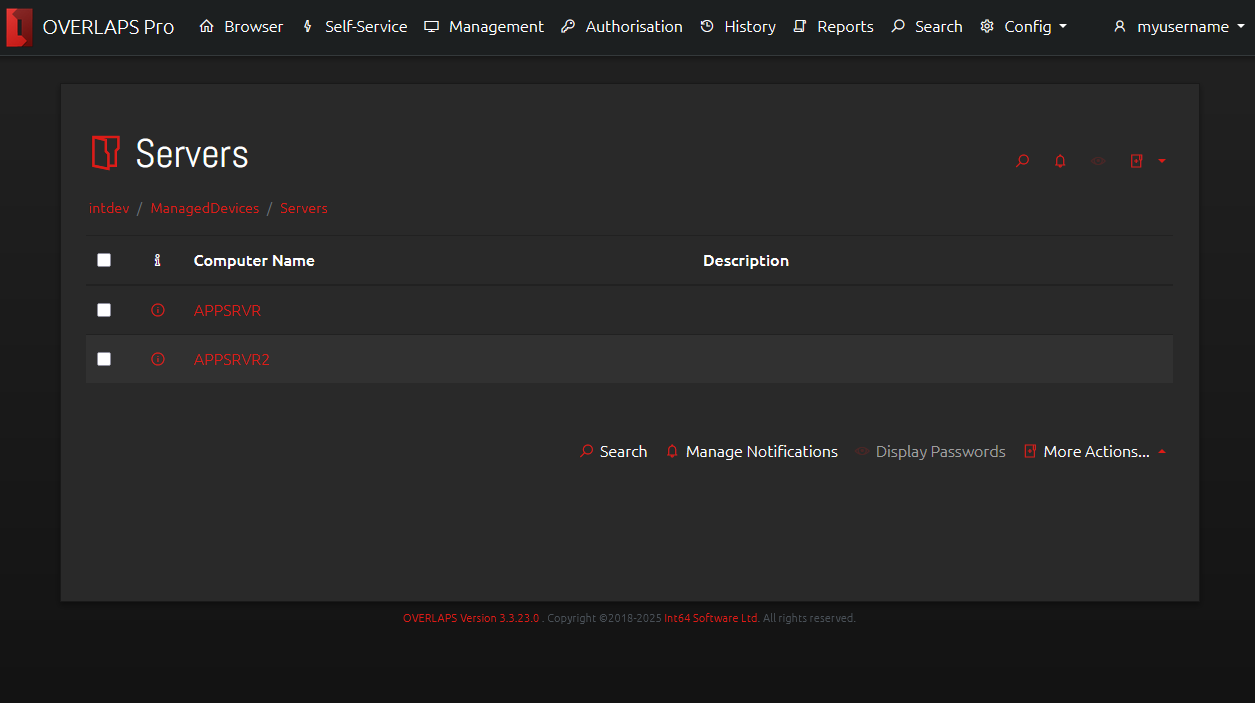The height and width of the screenshot is (703, 1255).
Task: Click the Display Passwords option
Action: 930,452
